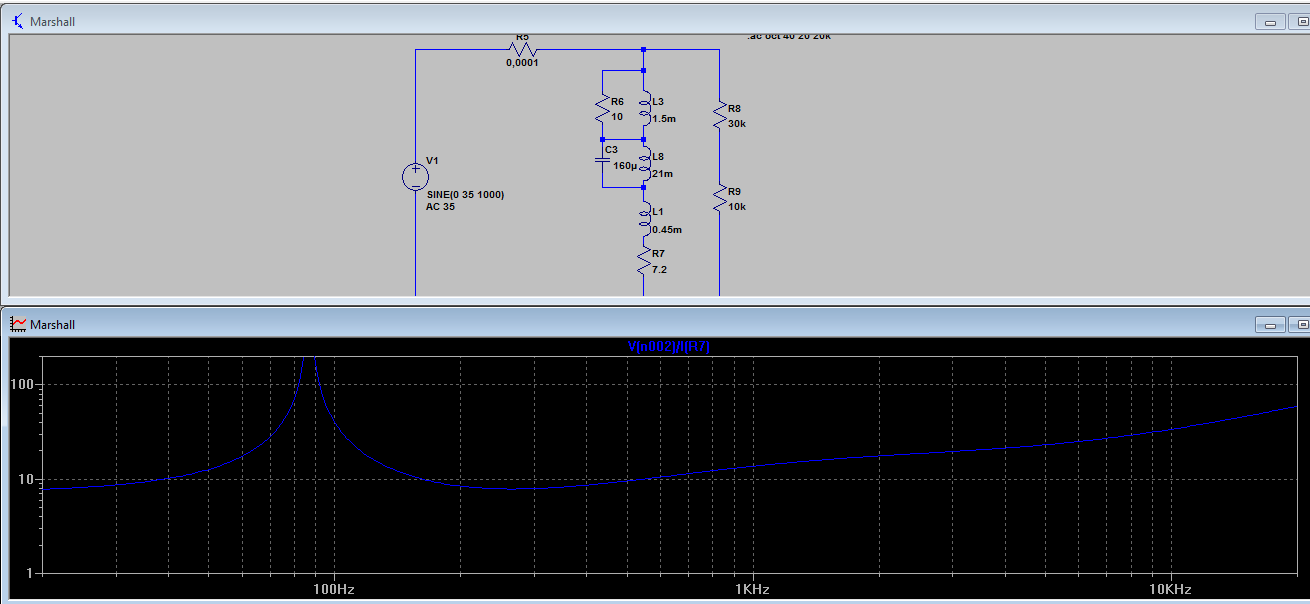The width and height of the screenshot is (1310, 604).
Task: Minimize the Marshall schematic window
Action: pyautogui.click(x=1271, y=21)
